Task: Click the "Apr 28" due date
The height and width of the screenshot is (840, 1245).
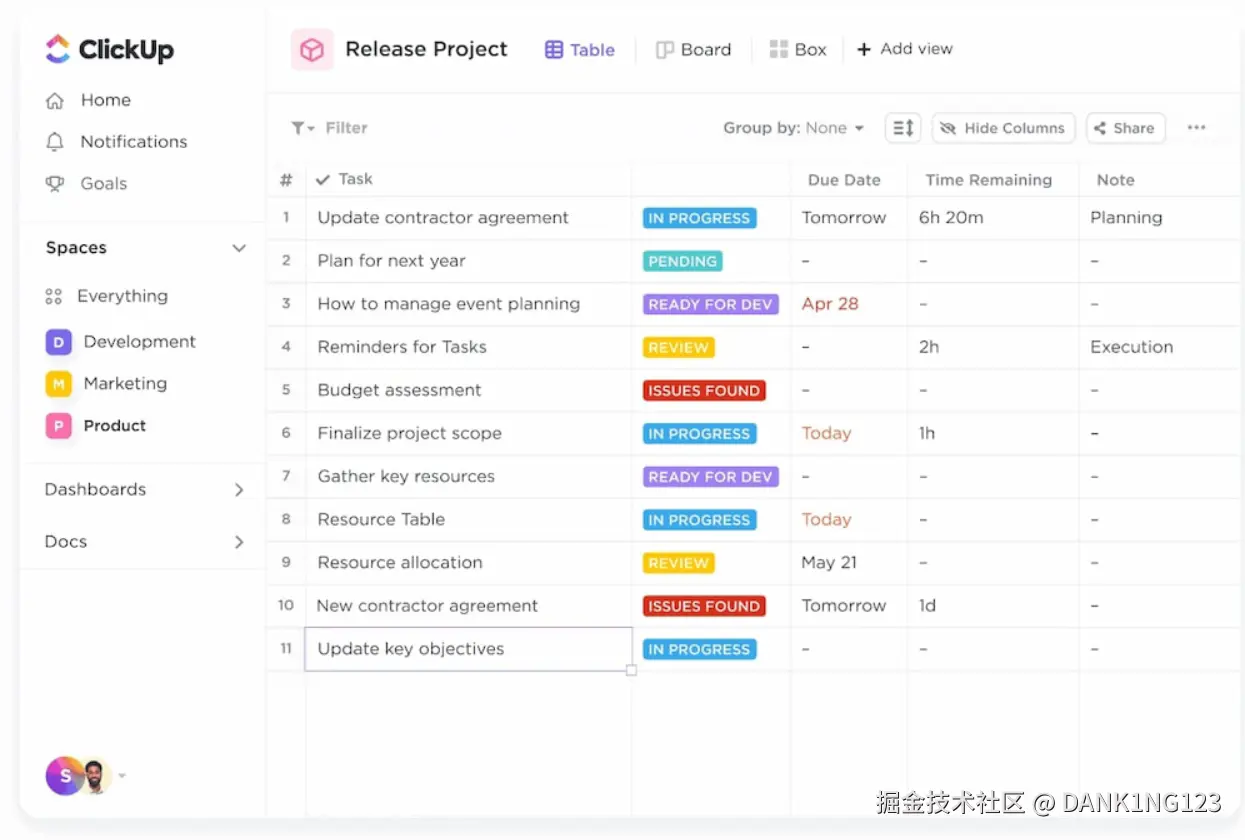Action: [830, 304]
